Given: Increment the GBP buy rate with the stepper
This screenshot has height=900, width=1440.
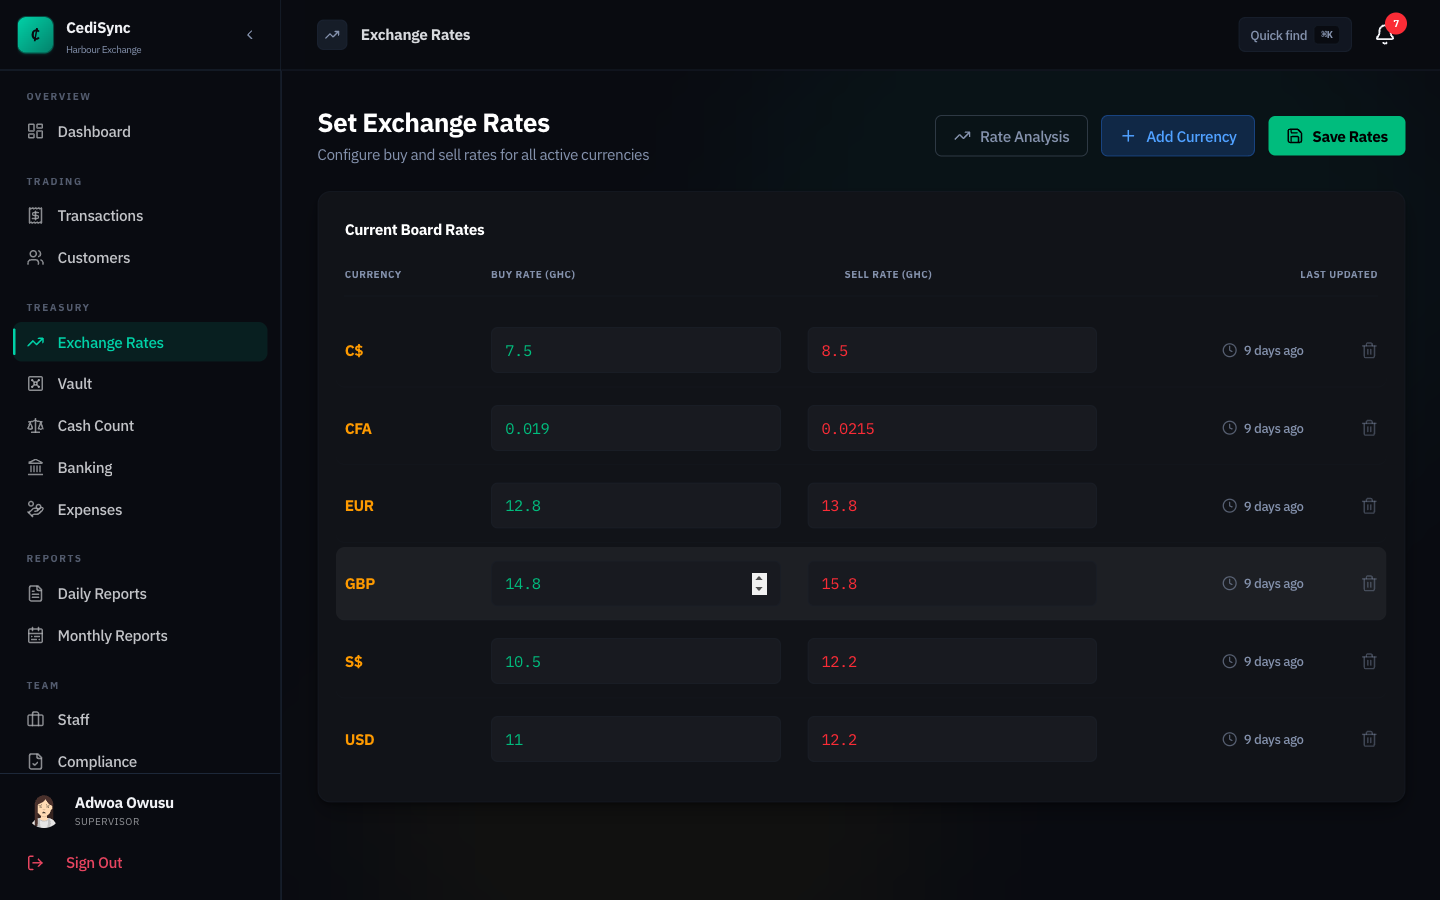Looking at the screenshot, I should click(759, 578).
